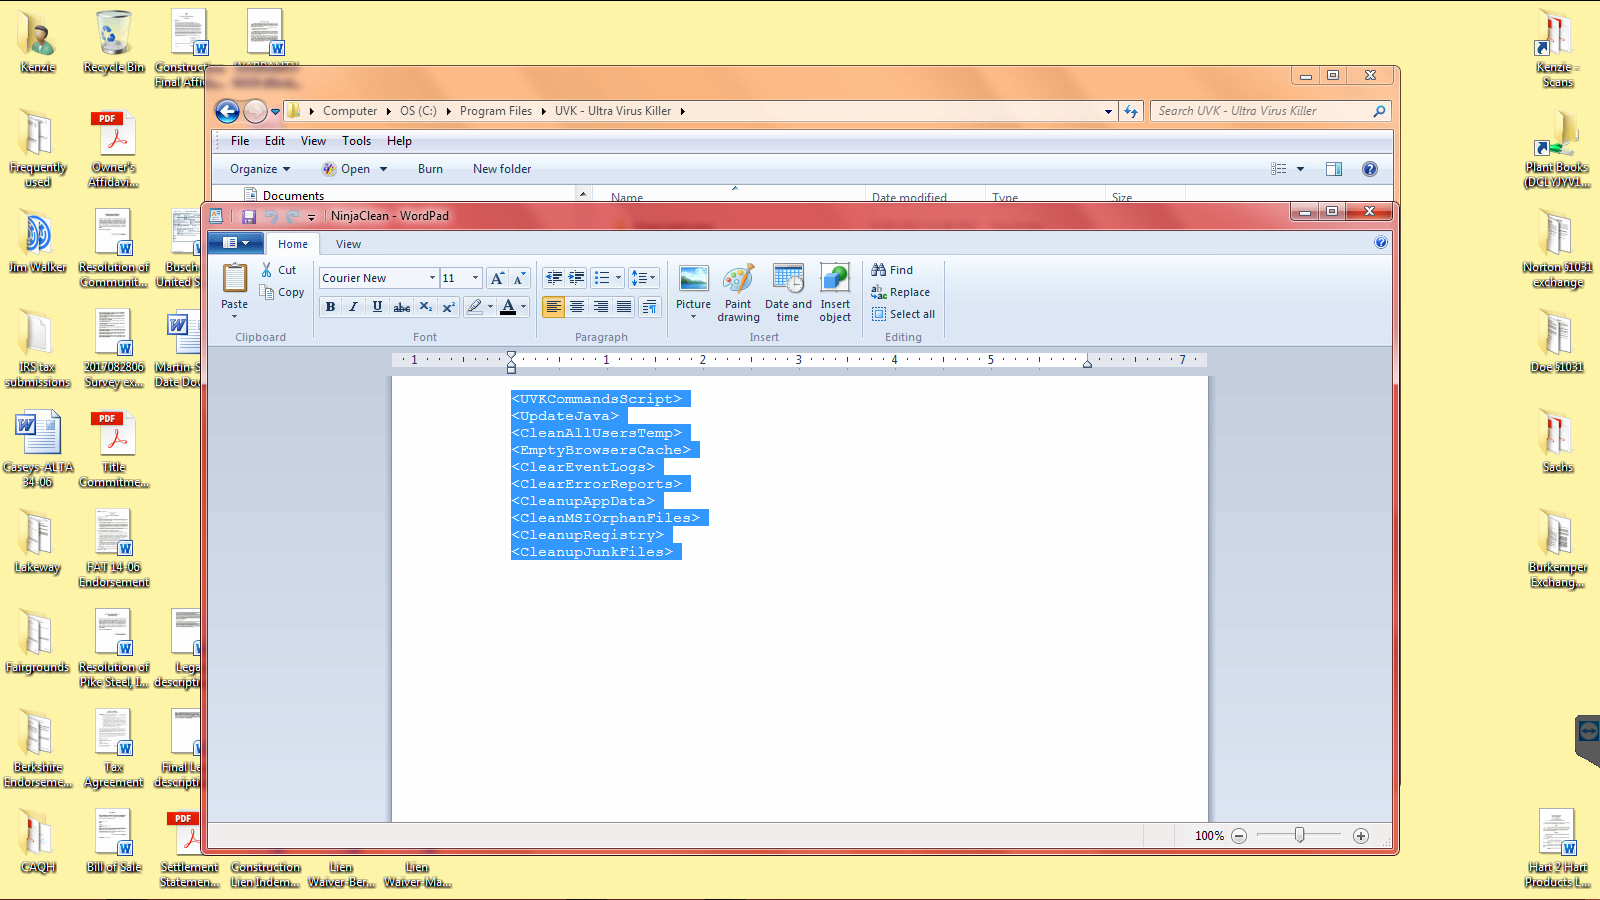Open the Paragraph settings dialog icon
This screenshot has height=900, width=1600.
click(x=650, y=307)
